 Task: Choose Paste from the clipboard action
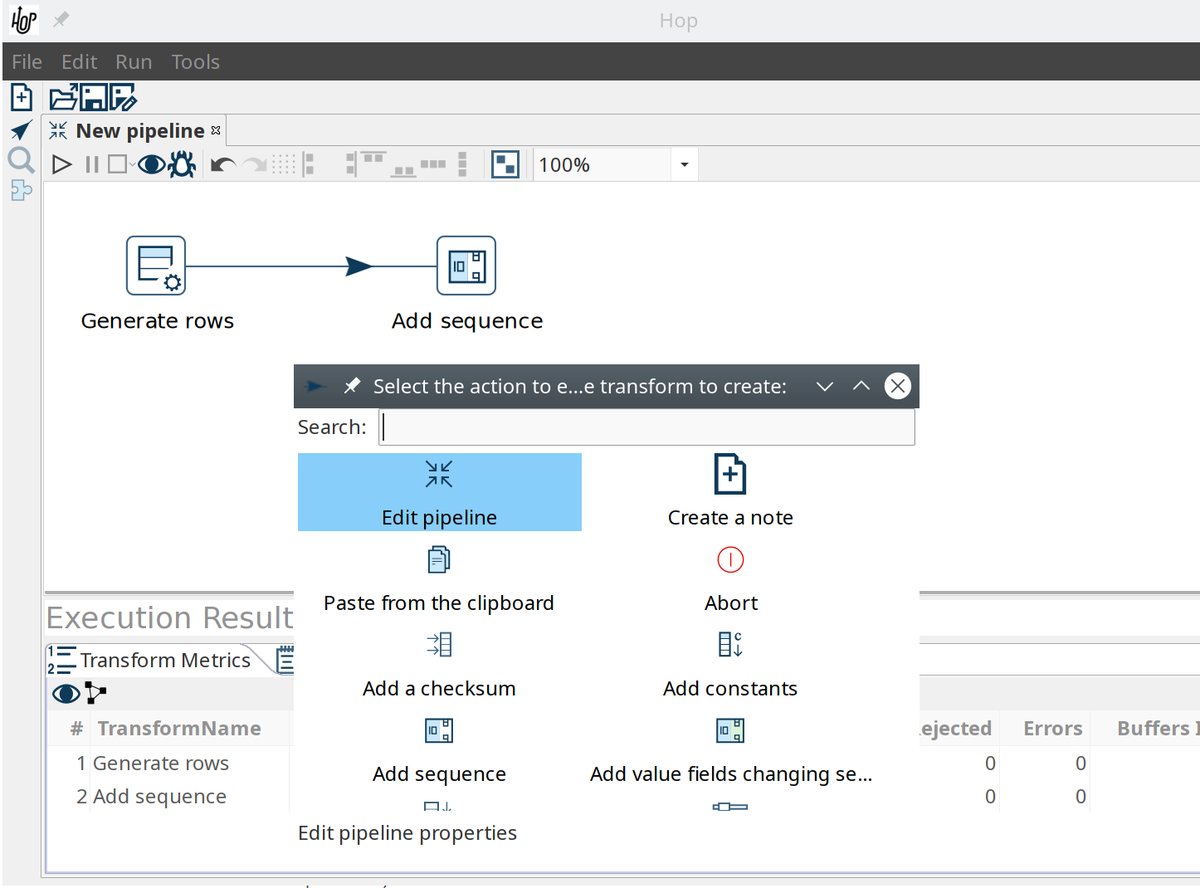pyautogui.click(x=439, y=579)
